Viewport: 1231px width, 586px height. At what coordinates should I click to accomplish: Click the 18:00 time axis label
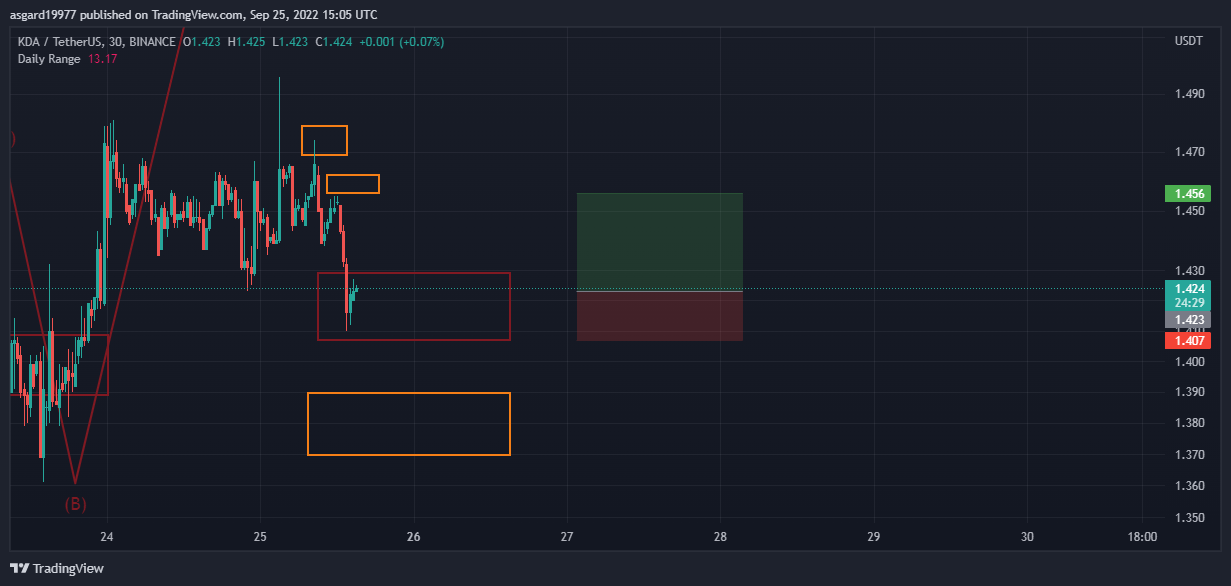1142,537
